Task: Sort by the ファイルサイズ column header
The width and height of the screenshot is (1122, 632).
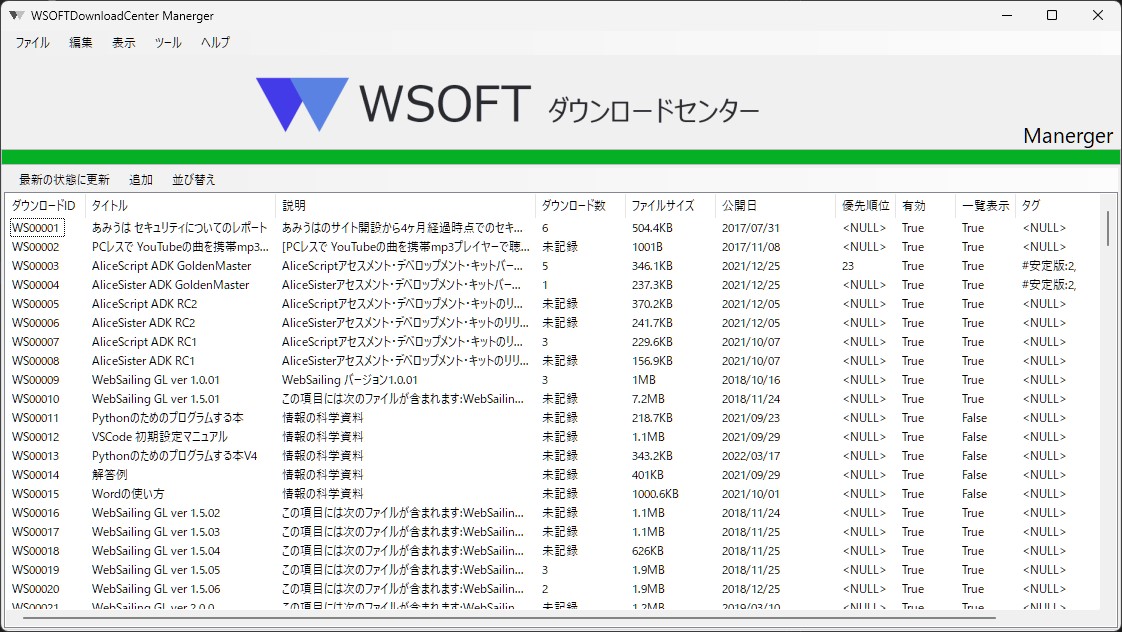Action: [662, 205]
